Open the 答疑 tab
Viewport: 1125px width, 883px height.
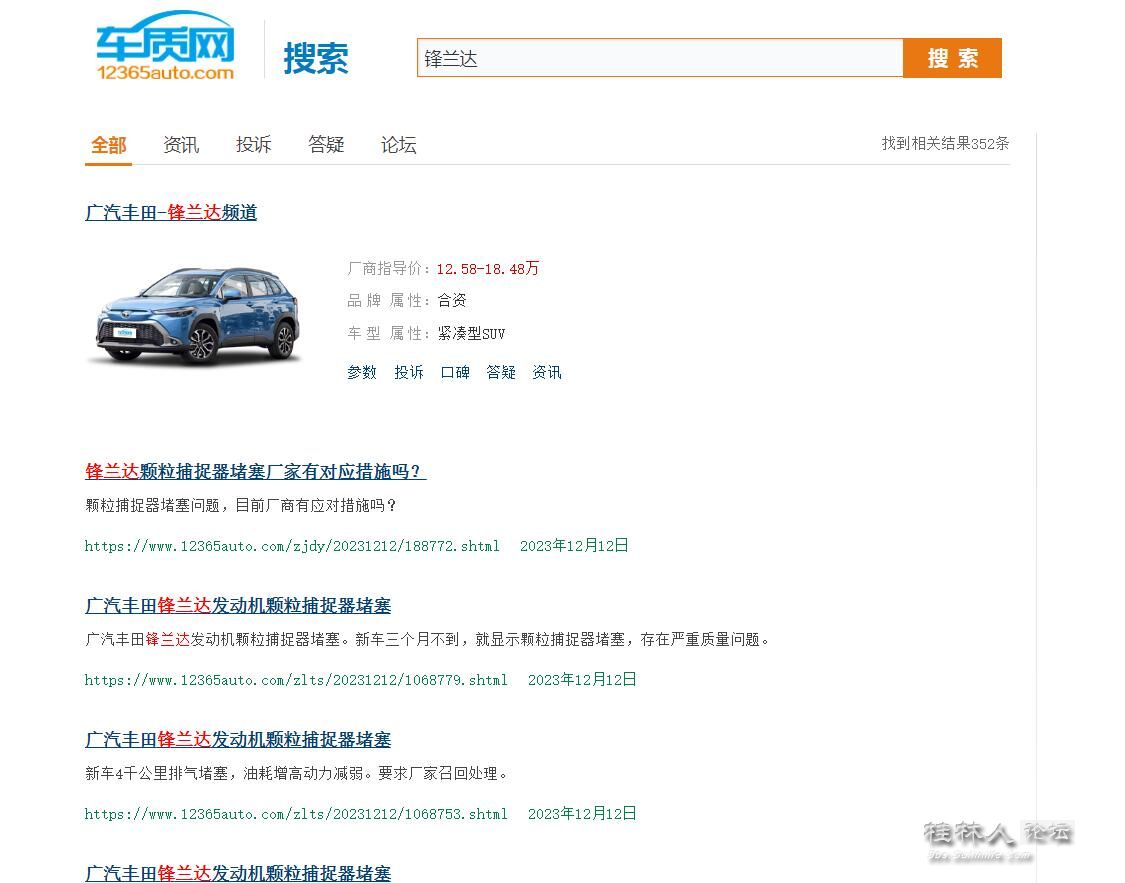[326, 145]
